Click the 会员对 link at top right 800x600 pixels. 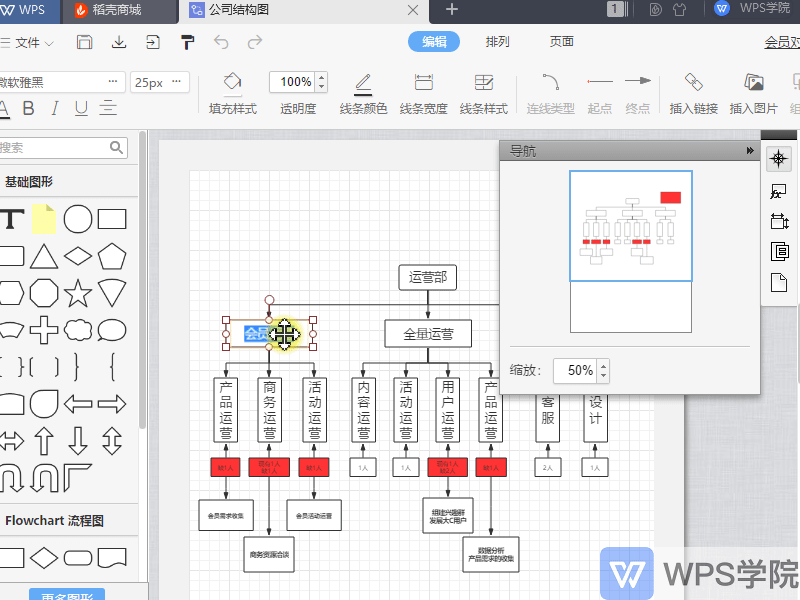coord(782,42)
